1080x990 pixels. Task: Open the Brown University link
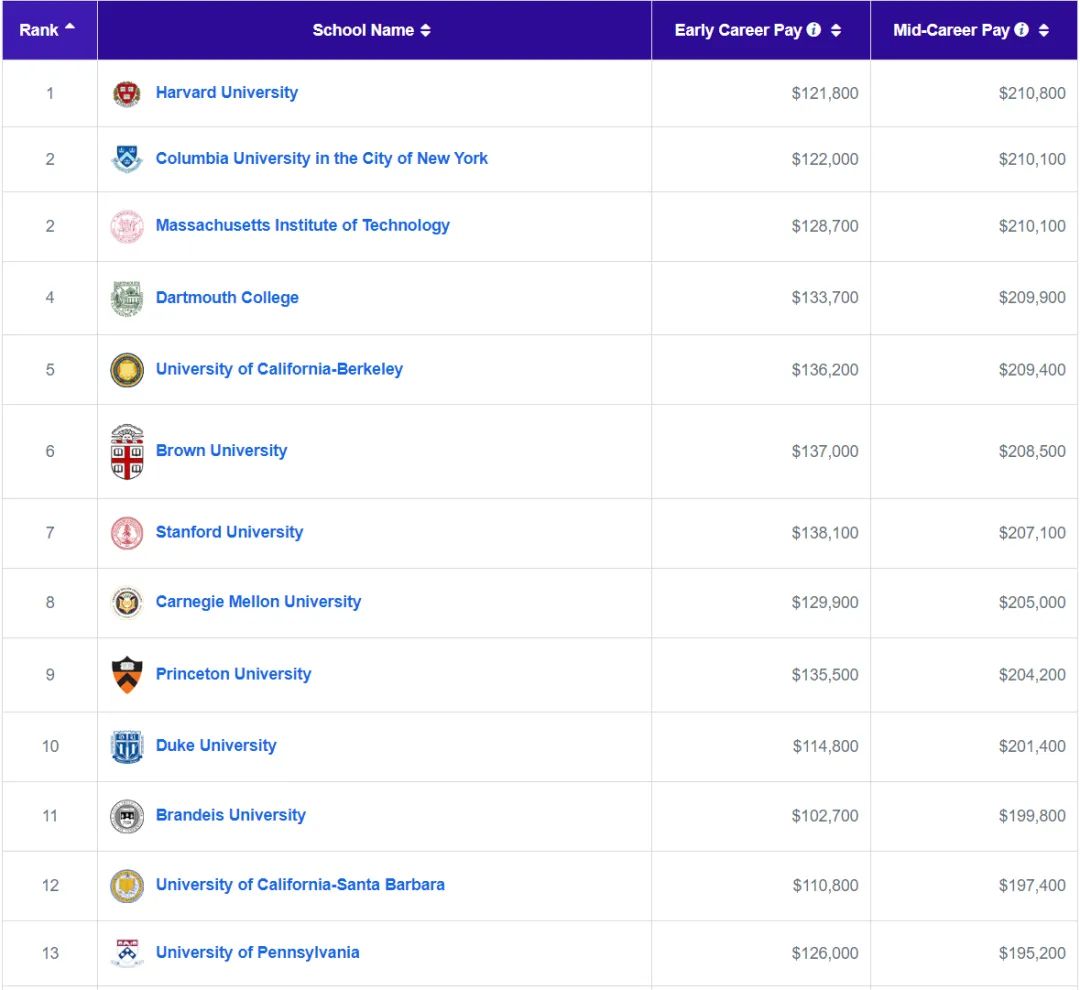pos(221,451)
